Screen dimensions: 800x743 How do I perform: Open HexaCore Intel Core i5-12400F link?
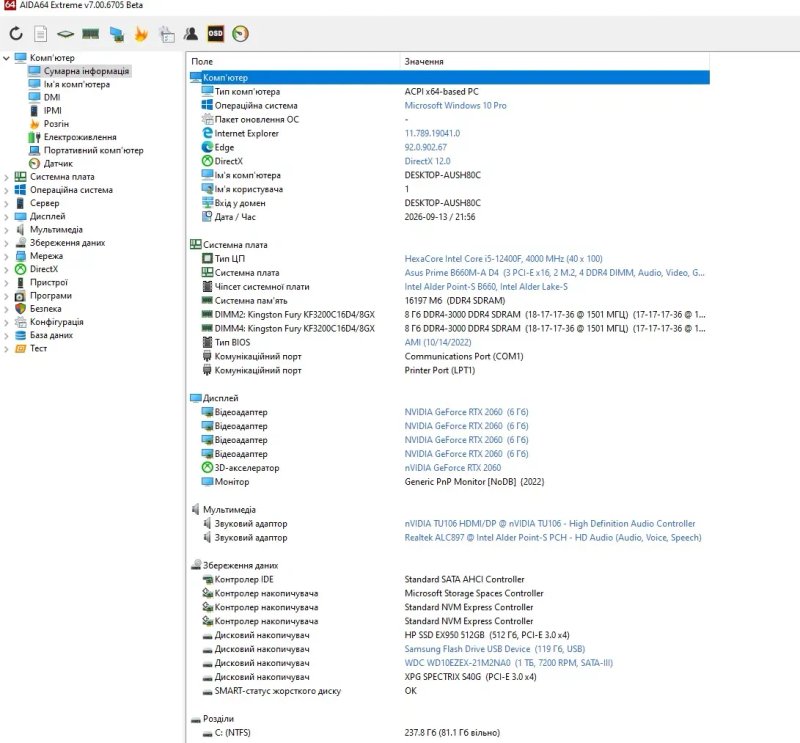coord(503,259)
